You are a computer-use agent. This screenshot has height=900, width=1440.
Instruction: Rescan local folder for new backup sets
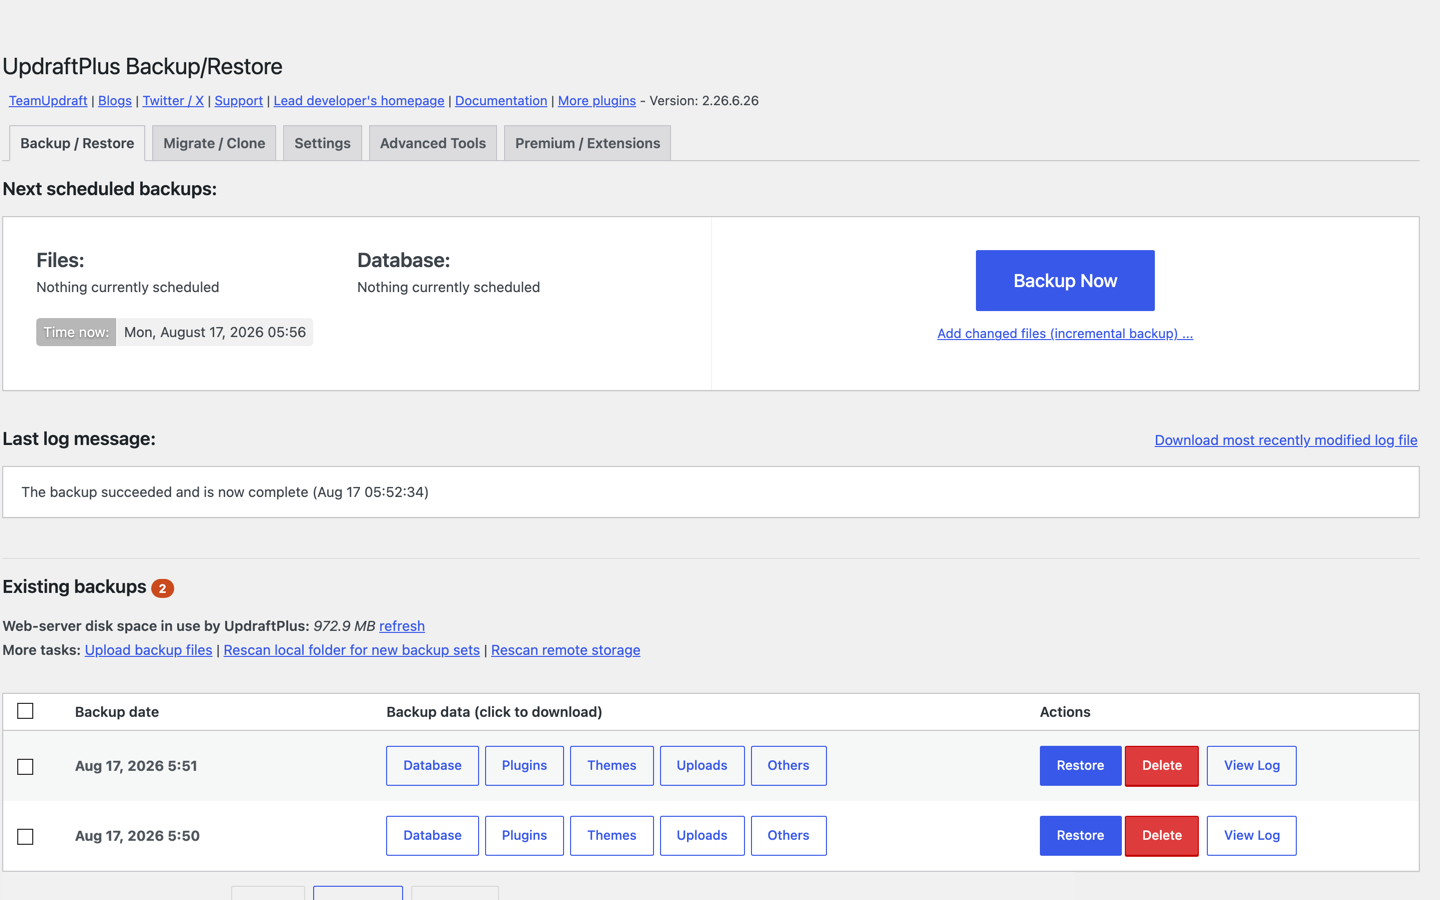click(x=352, y=650)
